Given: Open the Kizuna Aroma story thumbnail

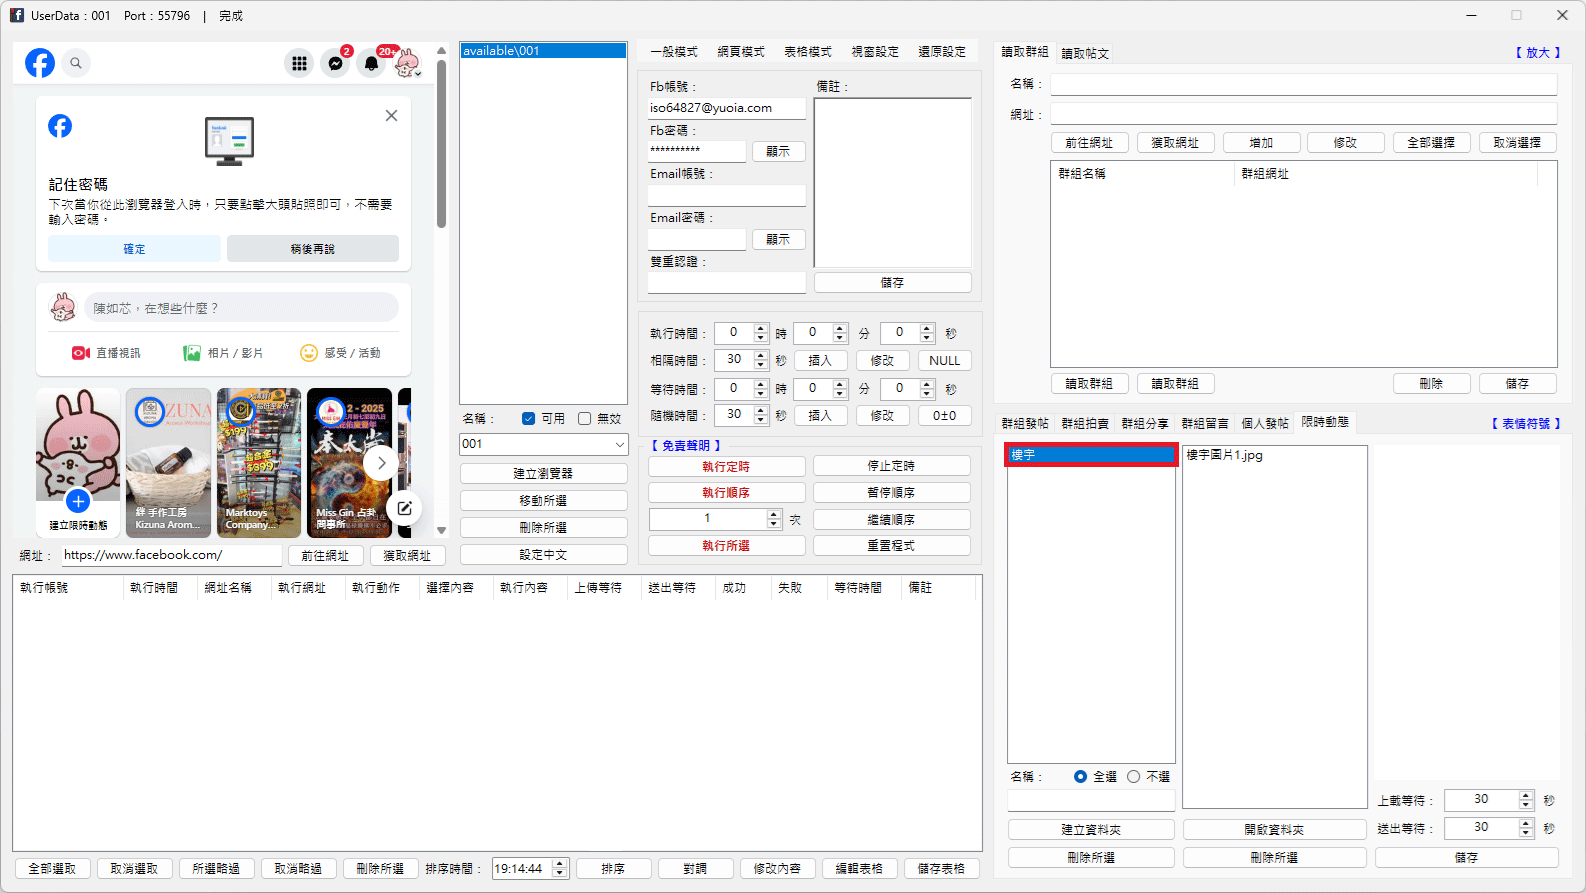Looking at the screenshot, I should coord(169,463).
